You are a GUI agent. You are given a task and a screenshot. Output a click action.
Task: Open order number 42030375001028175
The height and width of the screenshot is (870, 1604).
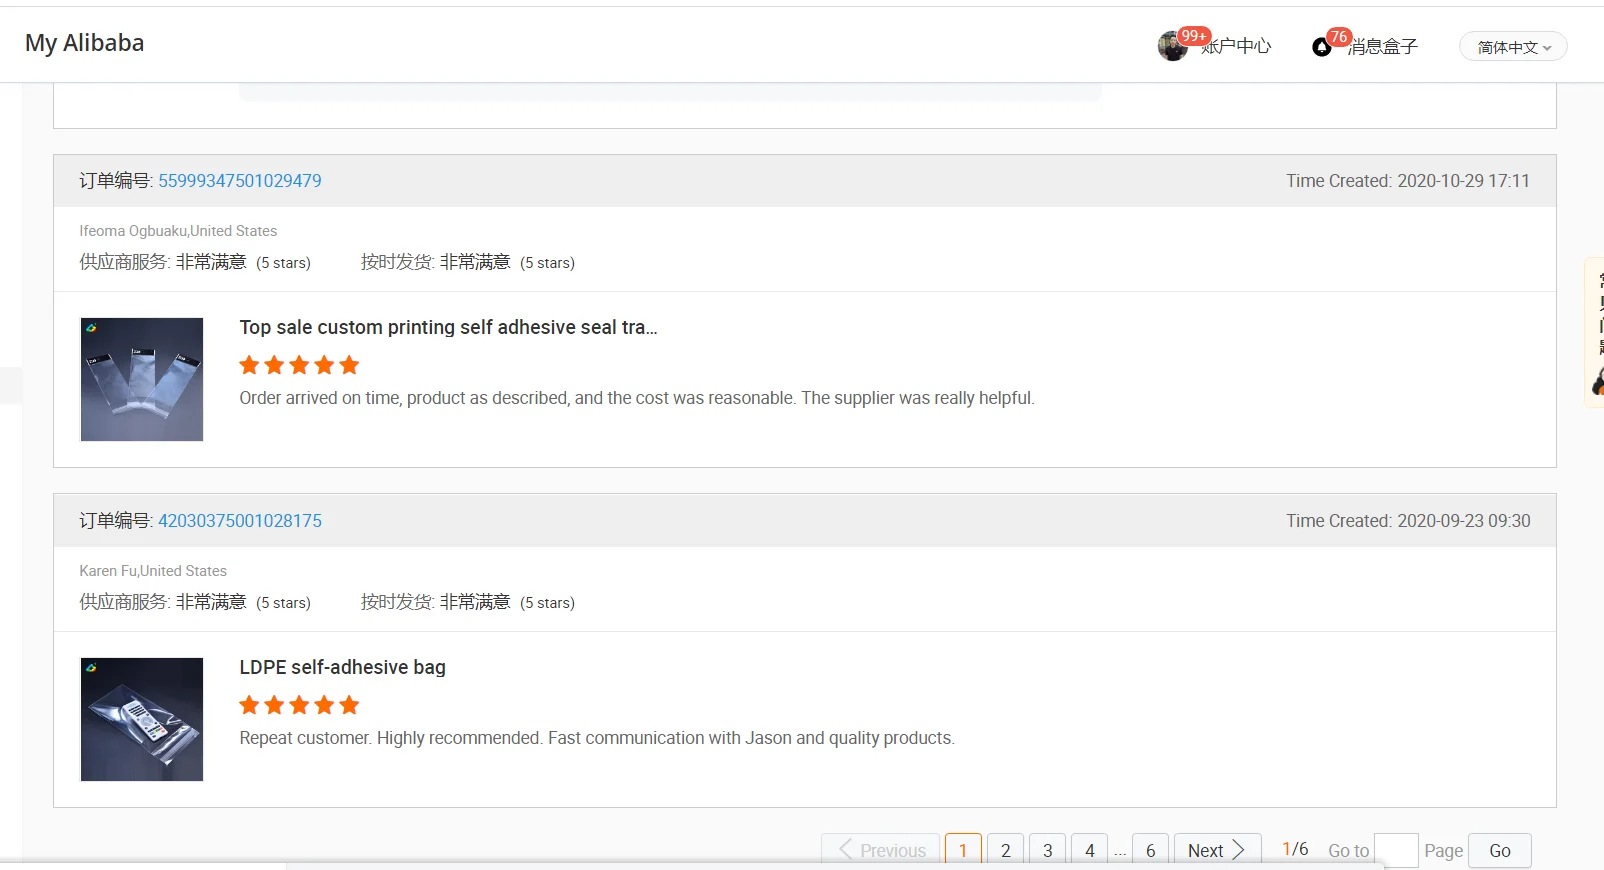point(240,521)
